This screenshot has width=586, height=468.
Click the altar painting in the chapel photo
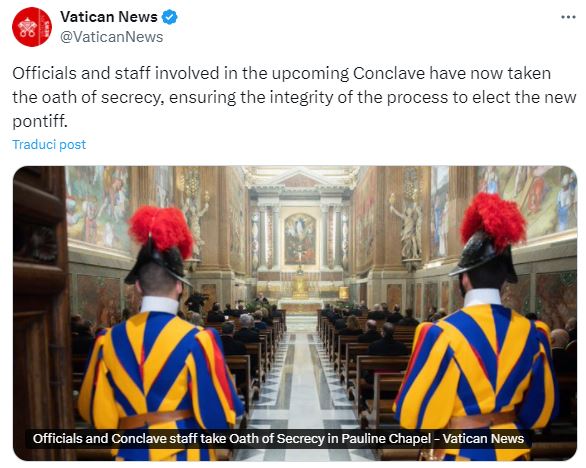point(300,239)
